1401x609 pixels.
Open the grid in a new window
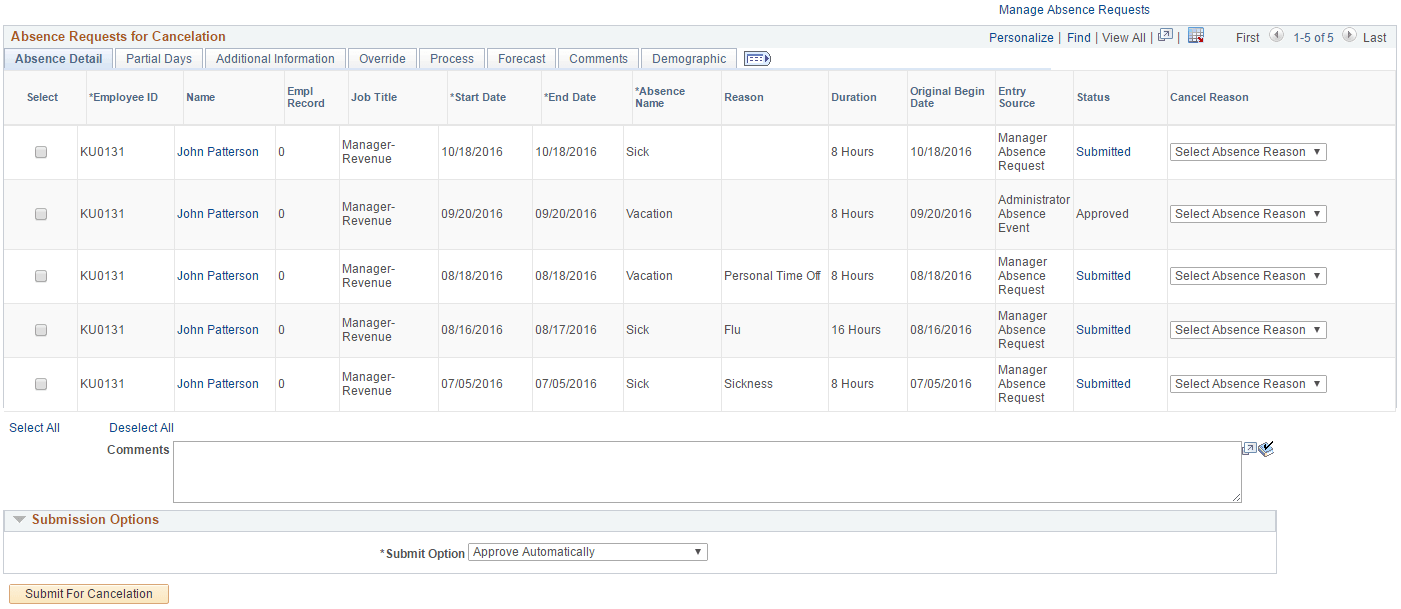1165,36
